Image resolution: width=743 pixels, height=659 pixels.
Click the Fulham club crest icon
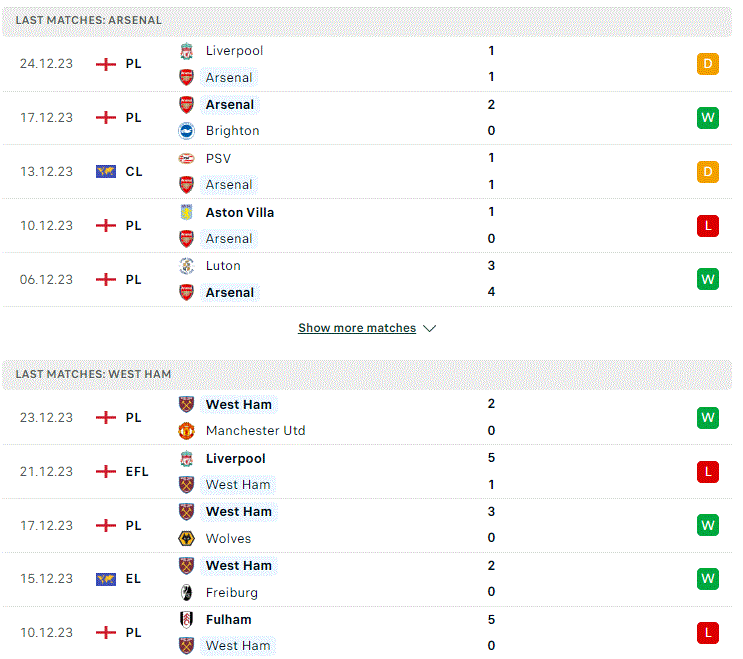click(x=187, y=620)
